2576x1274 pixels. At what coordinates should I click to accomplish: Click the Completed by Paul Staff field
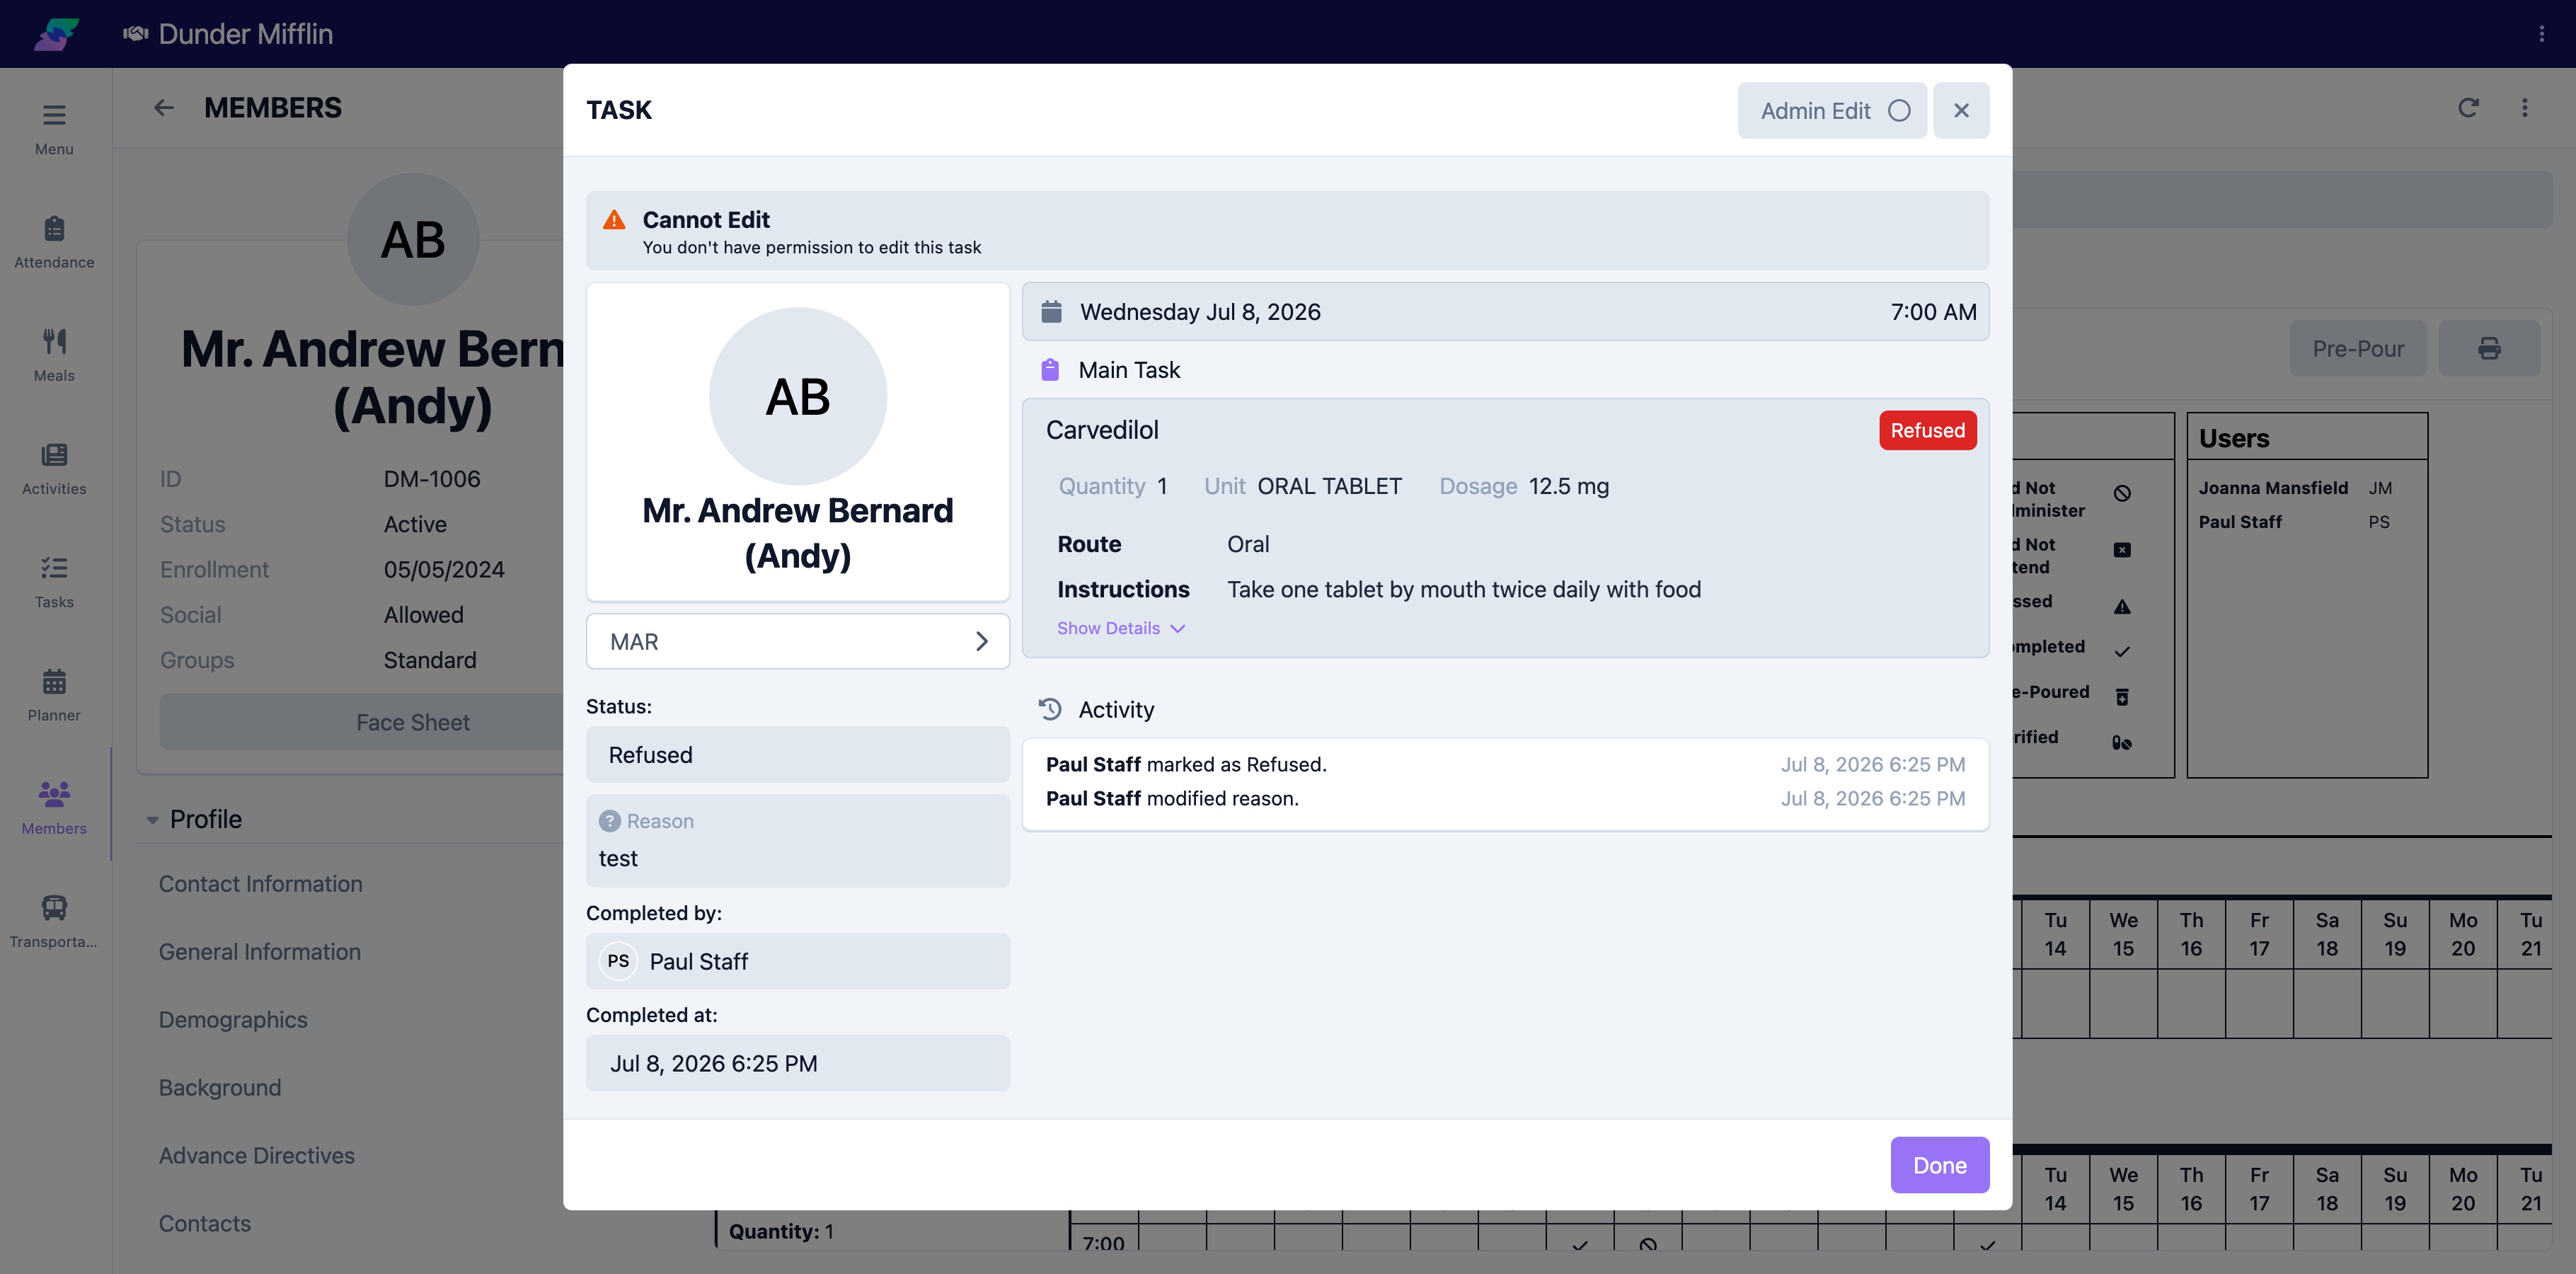797,961
